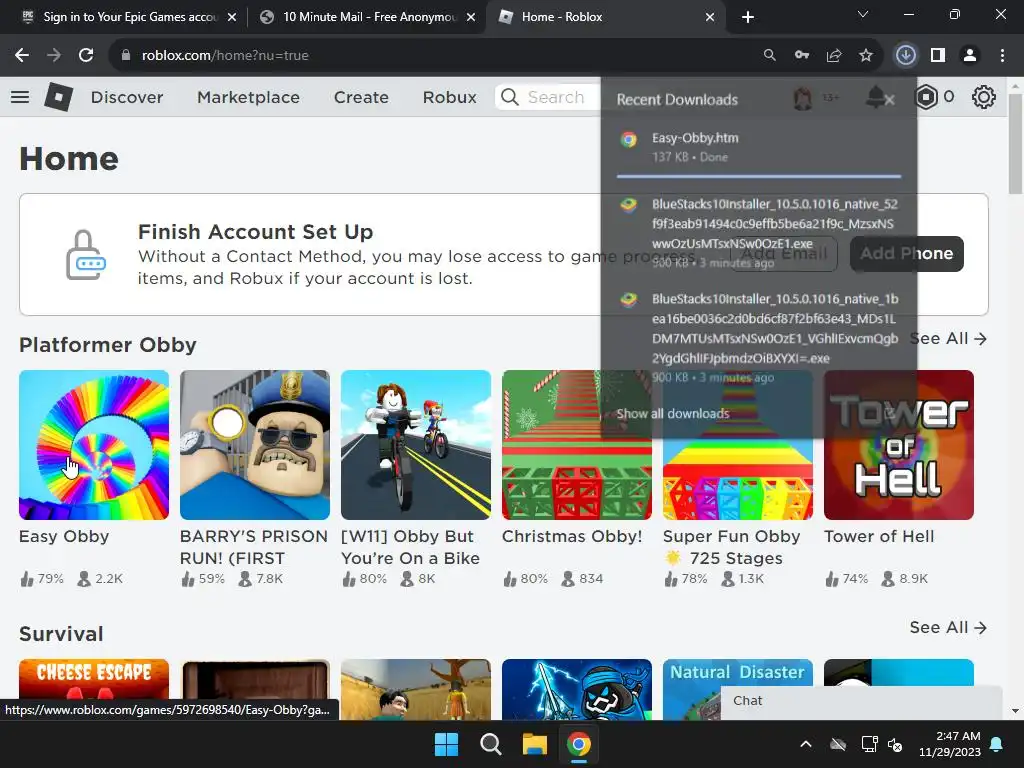The height and width of the screenshot is (768, 1024).
Task: Go to the Create page
Action: pos(361,97)
